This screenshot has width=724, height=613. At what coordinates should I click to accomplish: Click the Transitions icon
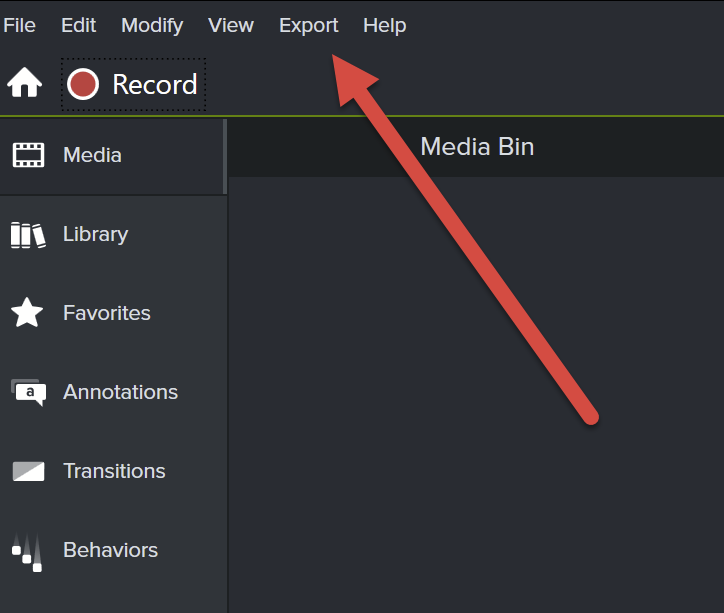[28, 471]
